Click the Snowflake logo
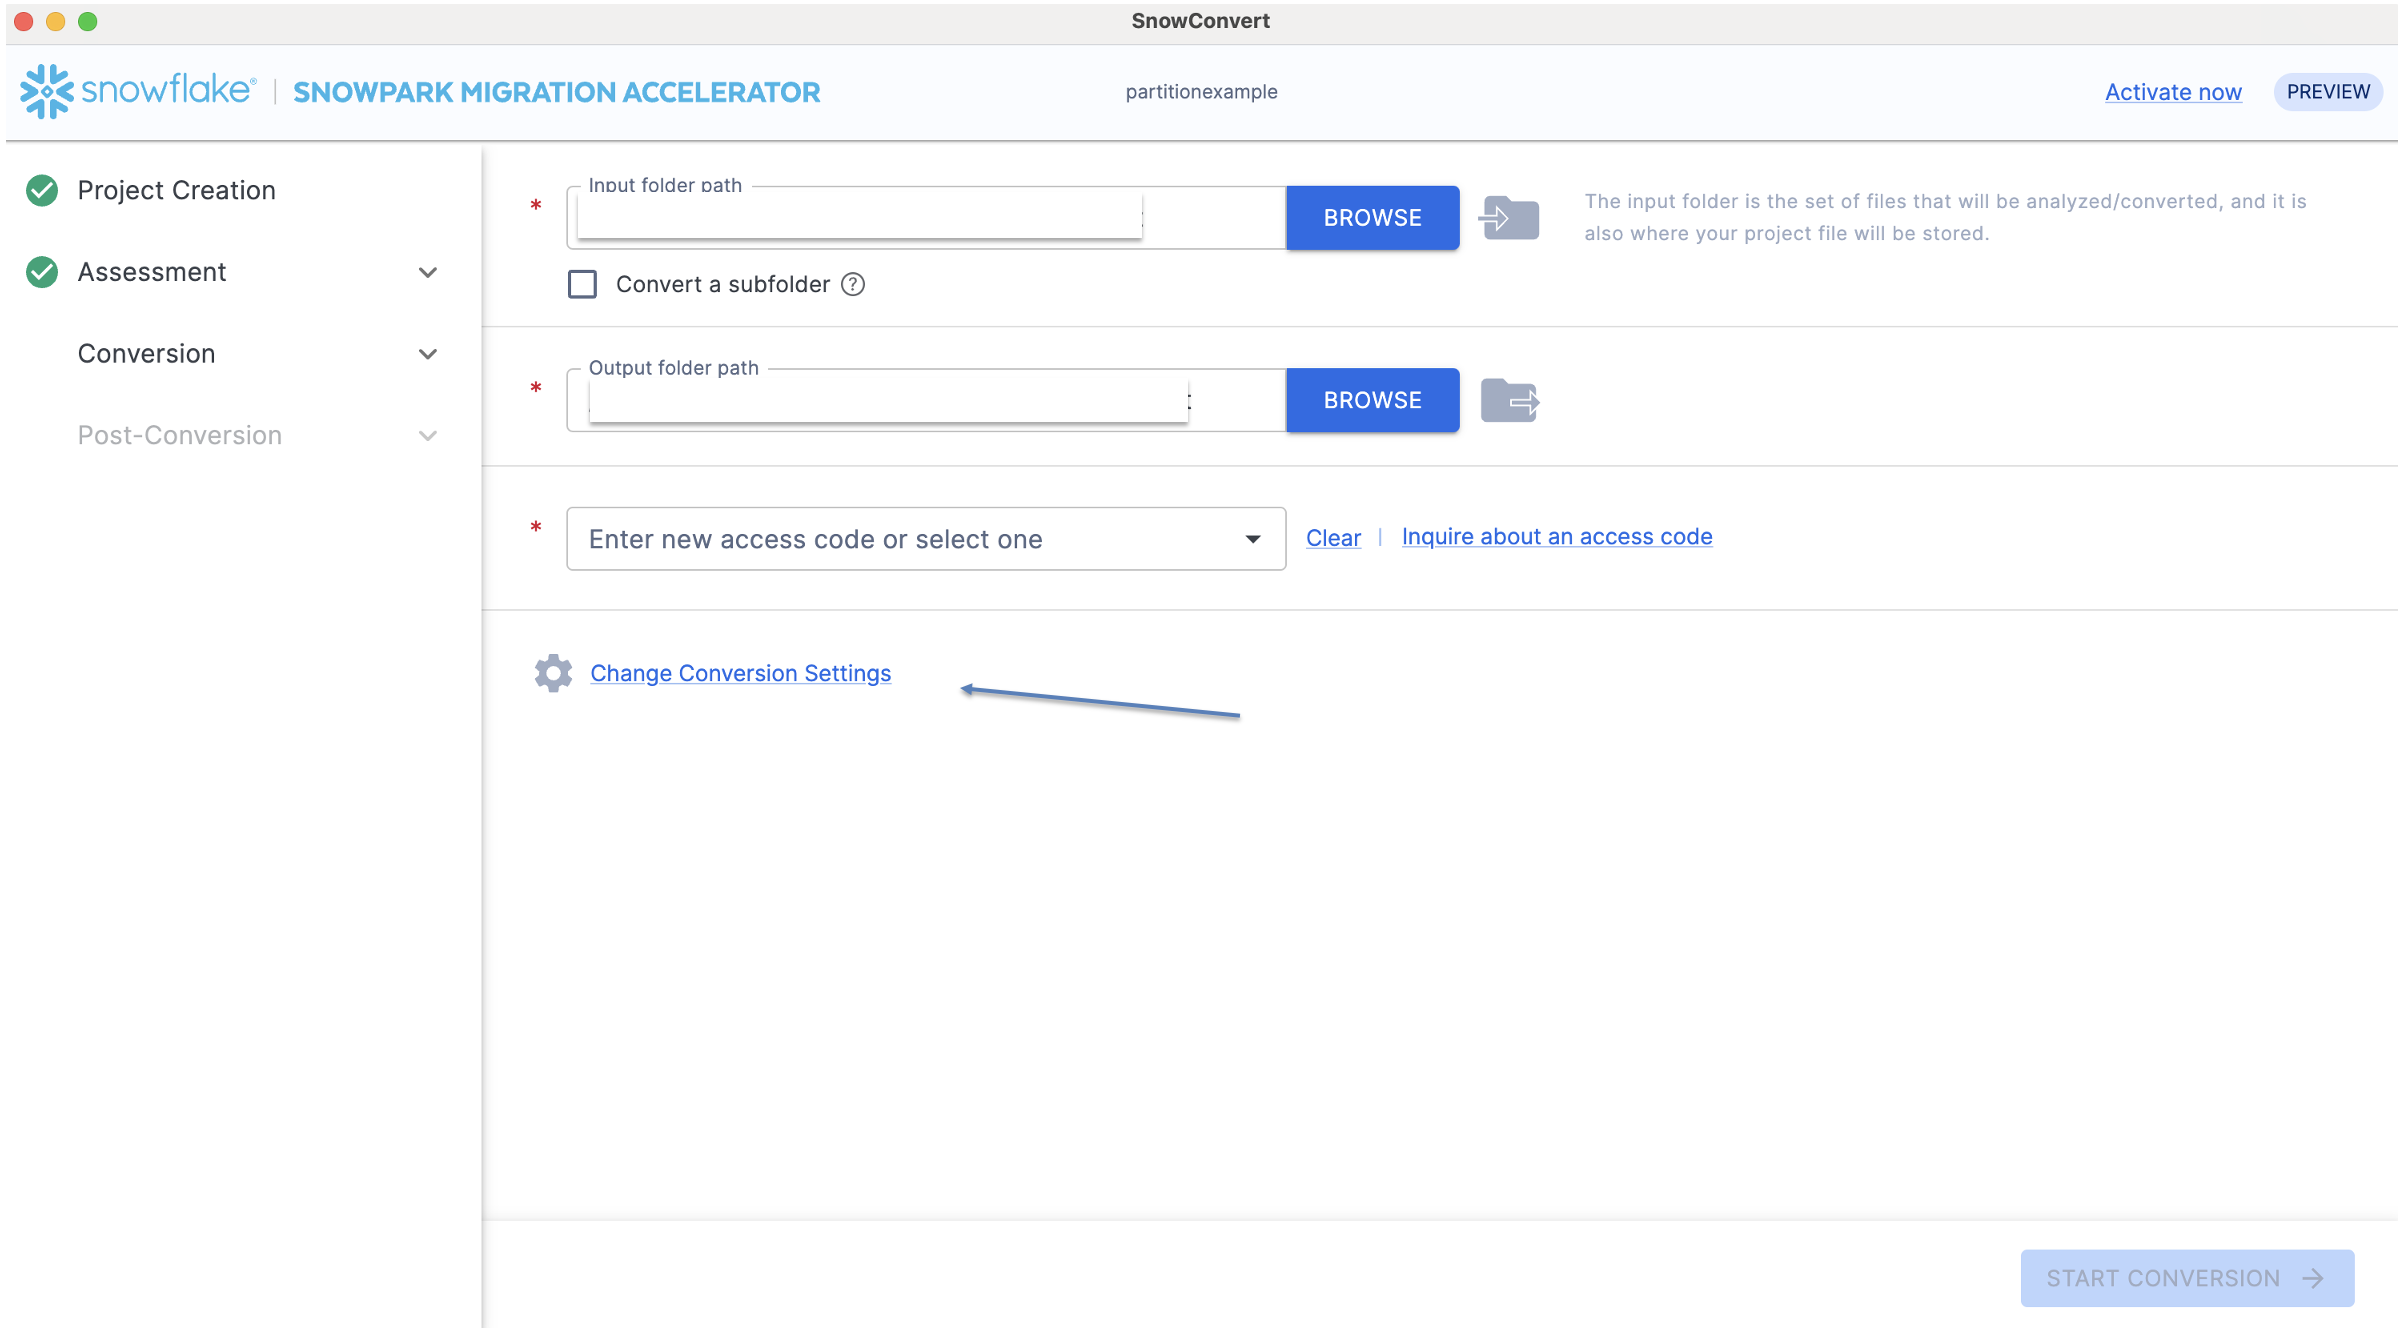This screenshot has width=2398, height=1338. coord(46,91)
